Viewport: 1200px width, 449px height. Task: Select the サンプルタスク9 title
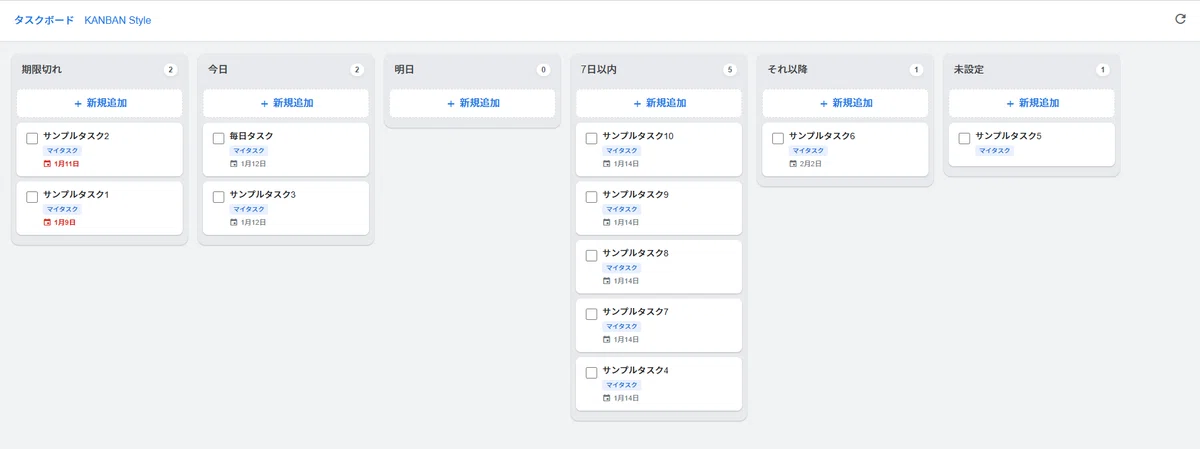(635, 194)
